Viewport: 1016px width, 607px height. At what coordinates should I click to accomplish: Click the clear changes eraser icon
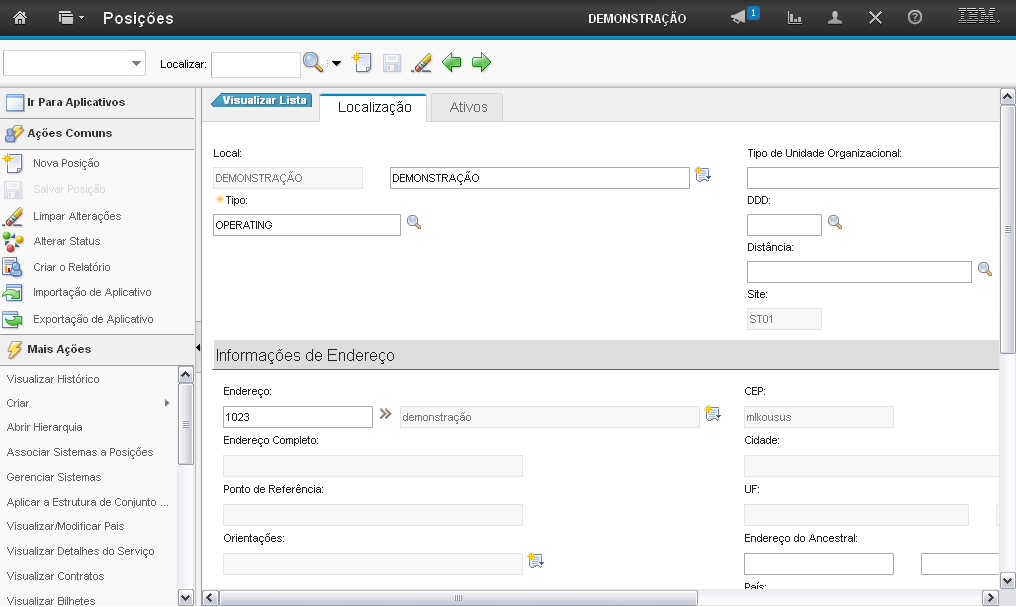[422, 63]
